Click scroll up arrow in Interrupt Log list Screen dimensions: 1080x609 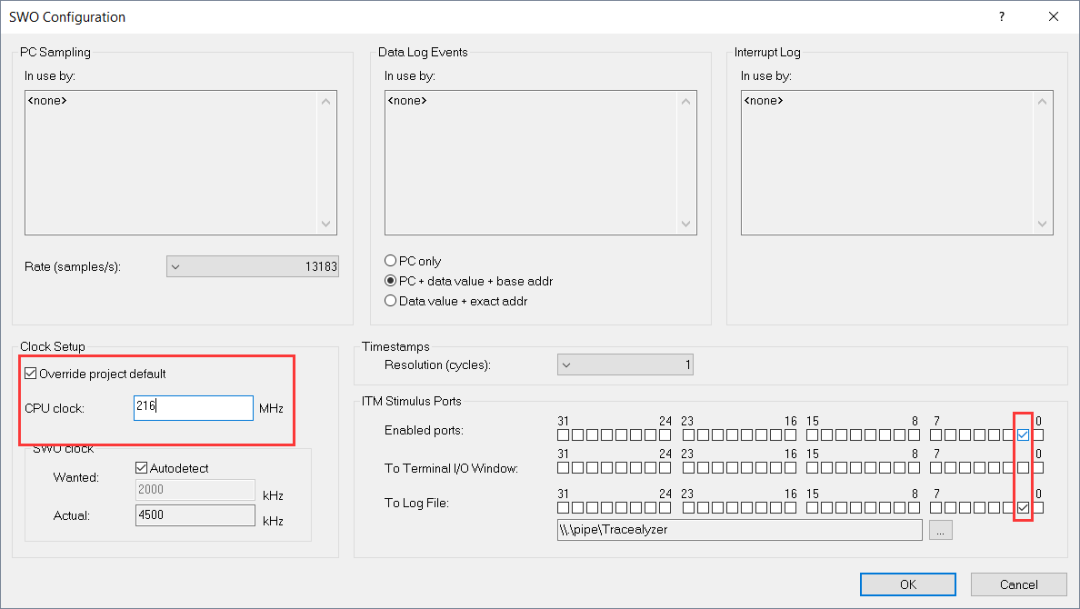pos(1042,101)
